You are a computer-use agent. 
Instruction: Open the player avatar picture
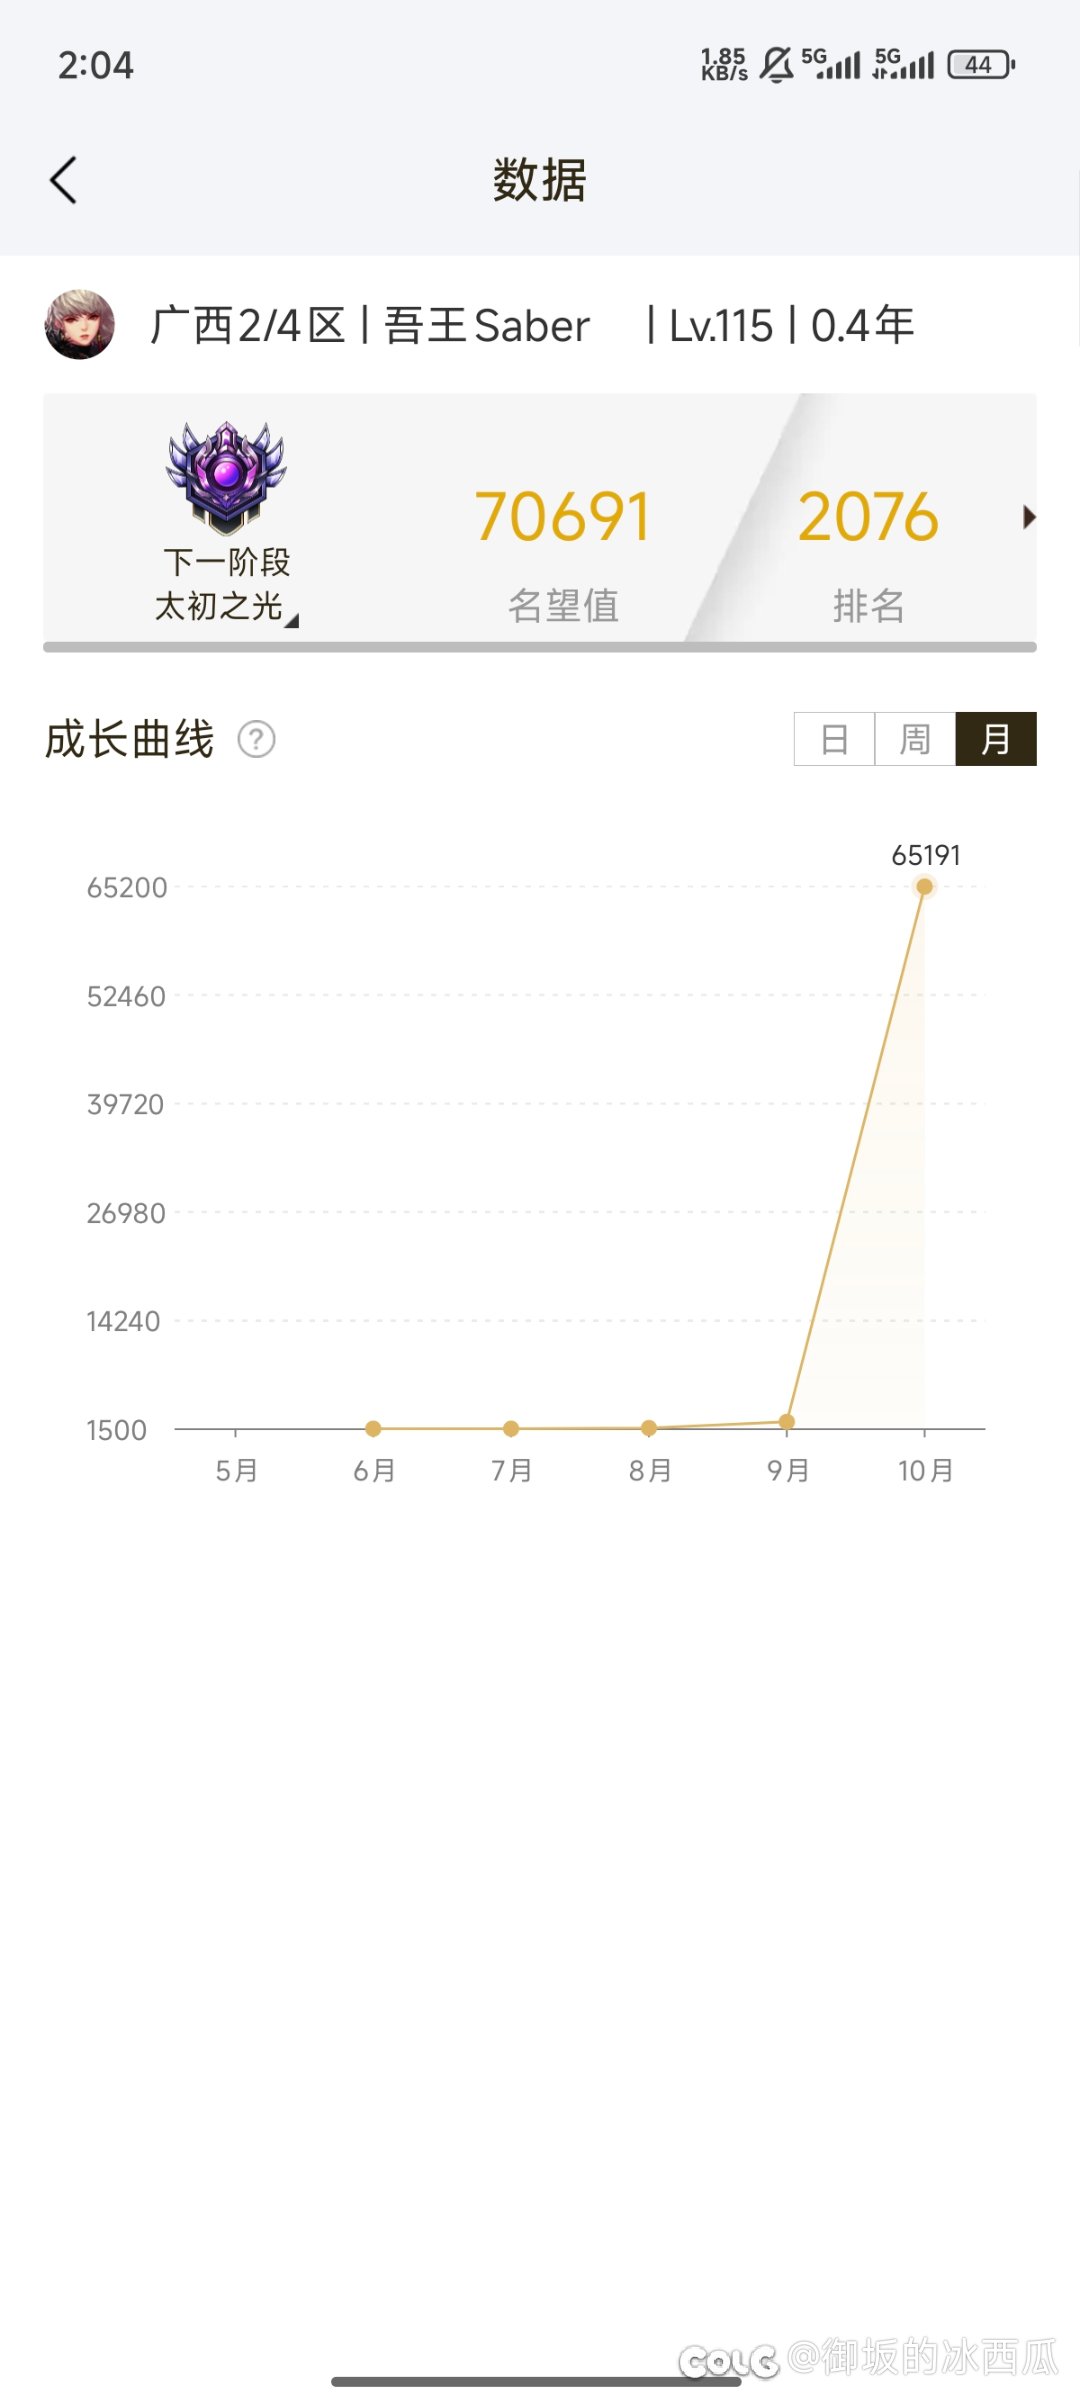(80, 325)
